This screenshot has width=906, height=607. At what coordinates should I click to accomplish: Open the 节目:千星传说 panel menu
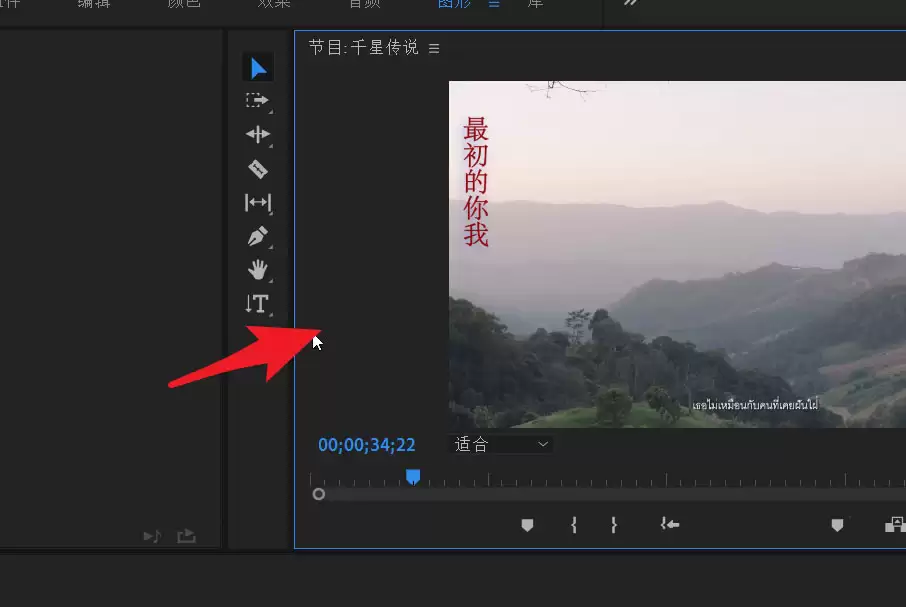tap(434, 49)
